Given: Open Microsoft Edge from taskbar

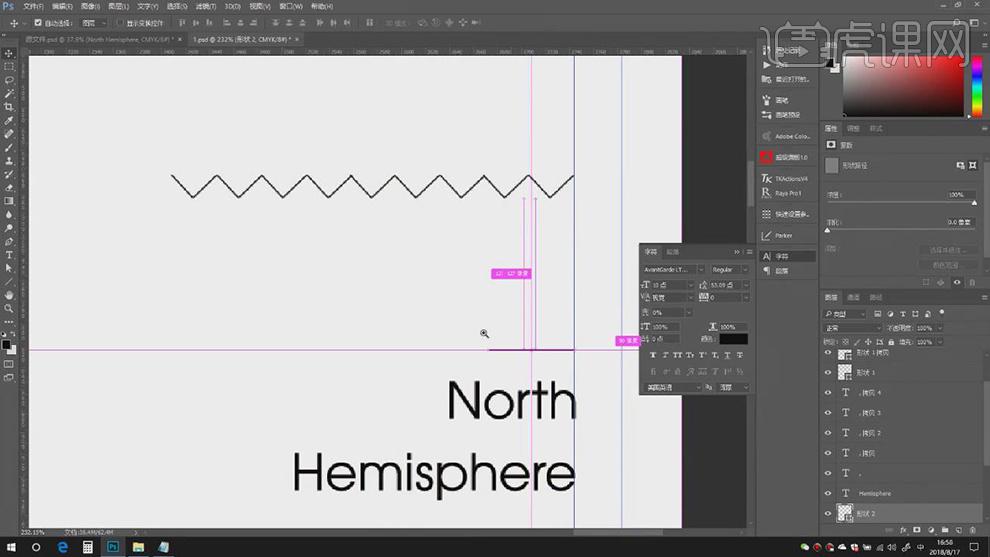Looking at the screenshot, I should click(62, 547).
